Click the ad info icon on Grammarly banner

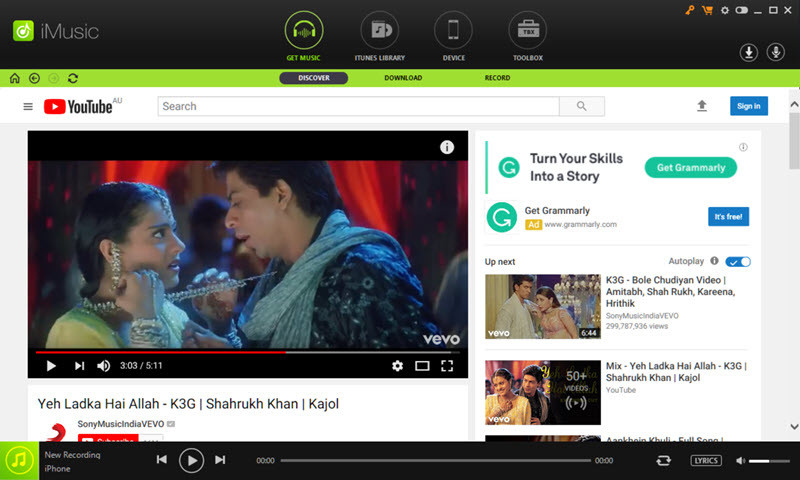pos(743,147)
